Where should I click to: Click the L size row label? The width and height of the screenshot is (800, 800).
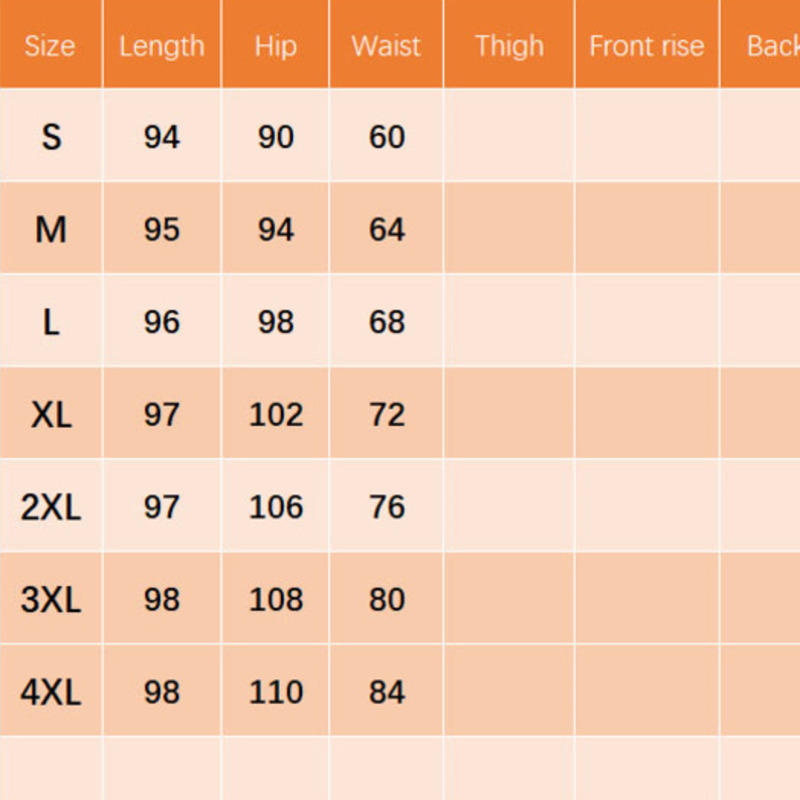coord(51,322)
